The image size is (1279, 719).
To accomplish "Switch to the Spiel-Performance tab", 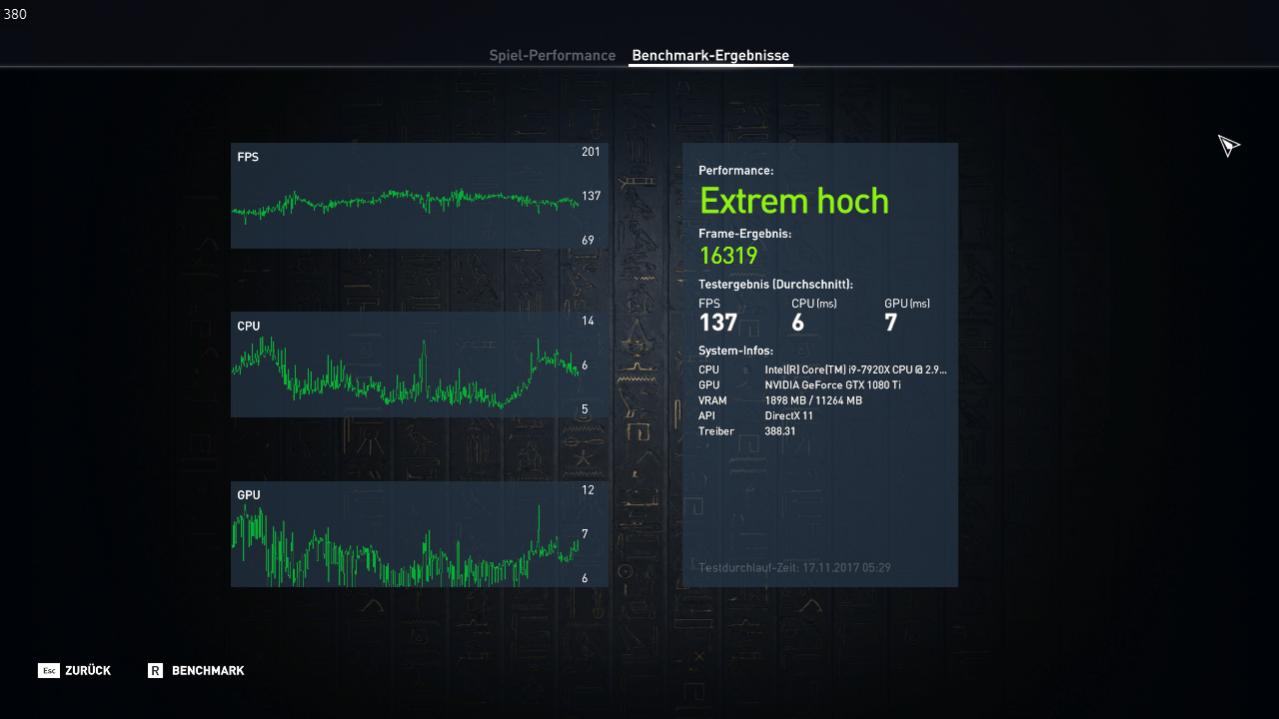I will 552,56.
